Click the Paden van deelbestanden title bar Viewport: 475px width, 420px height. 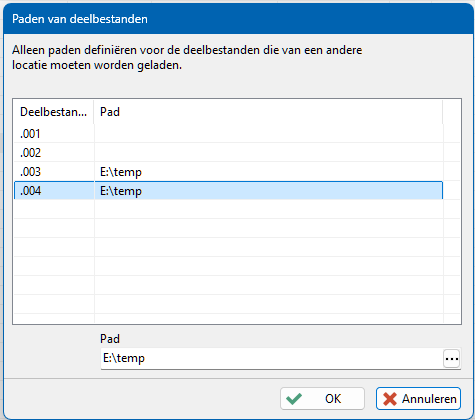click(x=239, y=19)
